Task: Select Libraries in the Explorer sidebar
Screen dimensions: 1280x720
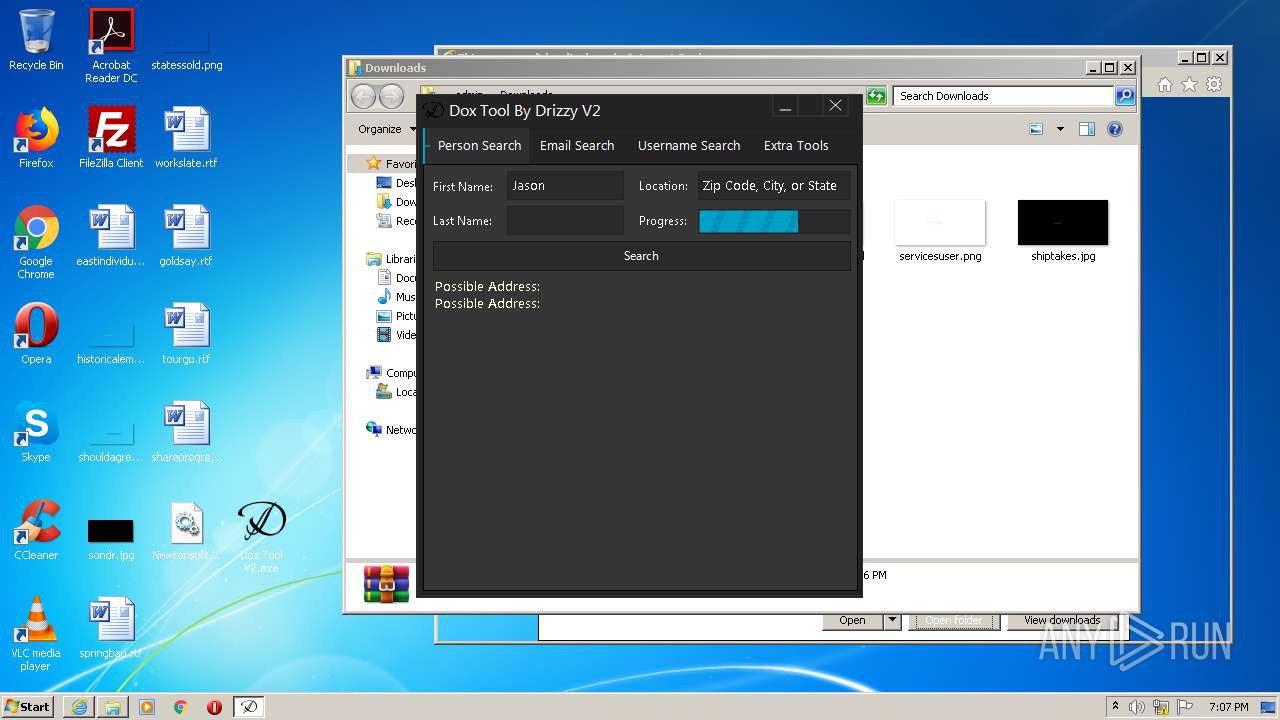Action: pos(393,259)
